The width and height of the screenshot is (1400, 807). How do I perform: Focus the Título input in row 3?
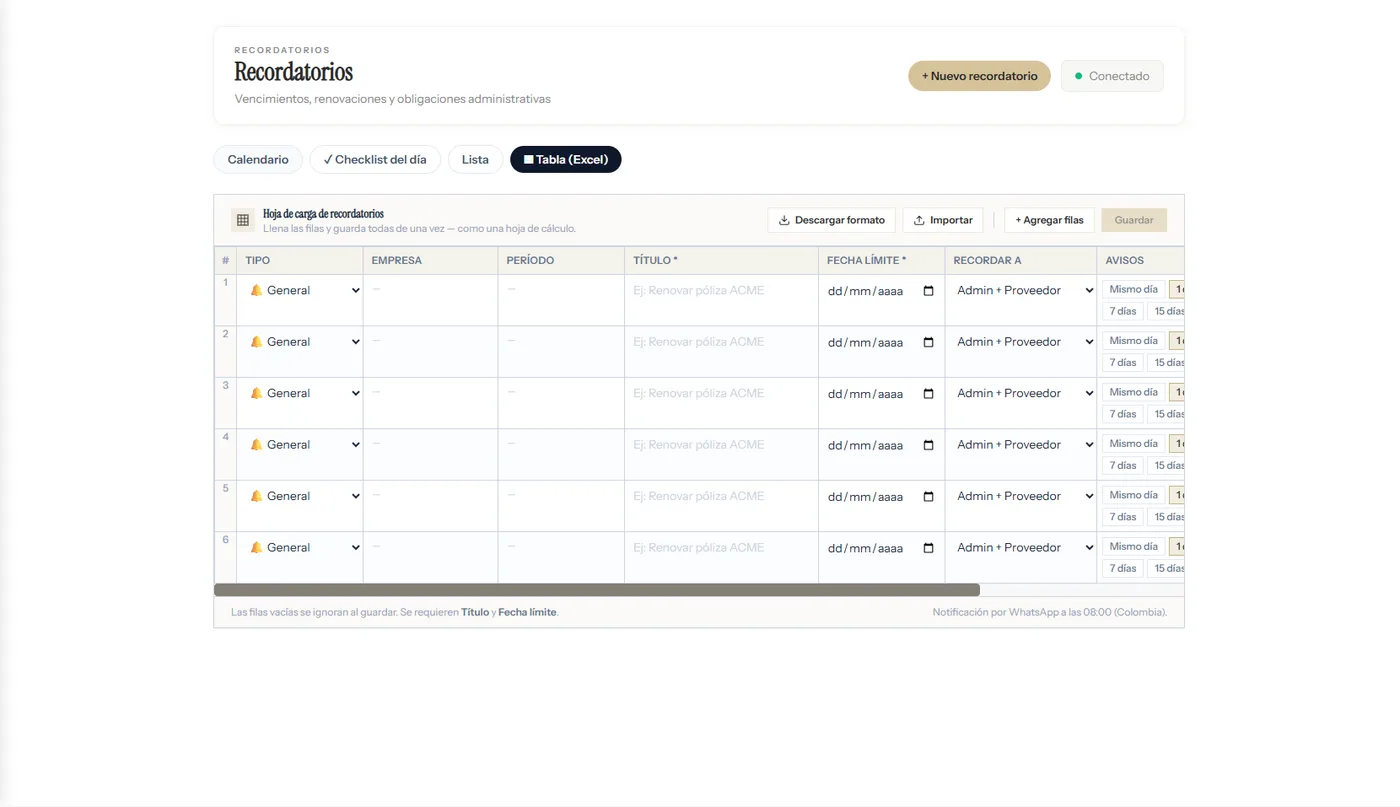click(x=721, y=394)
